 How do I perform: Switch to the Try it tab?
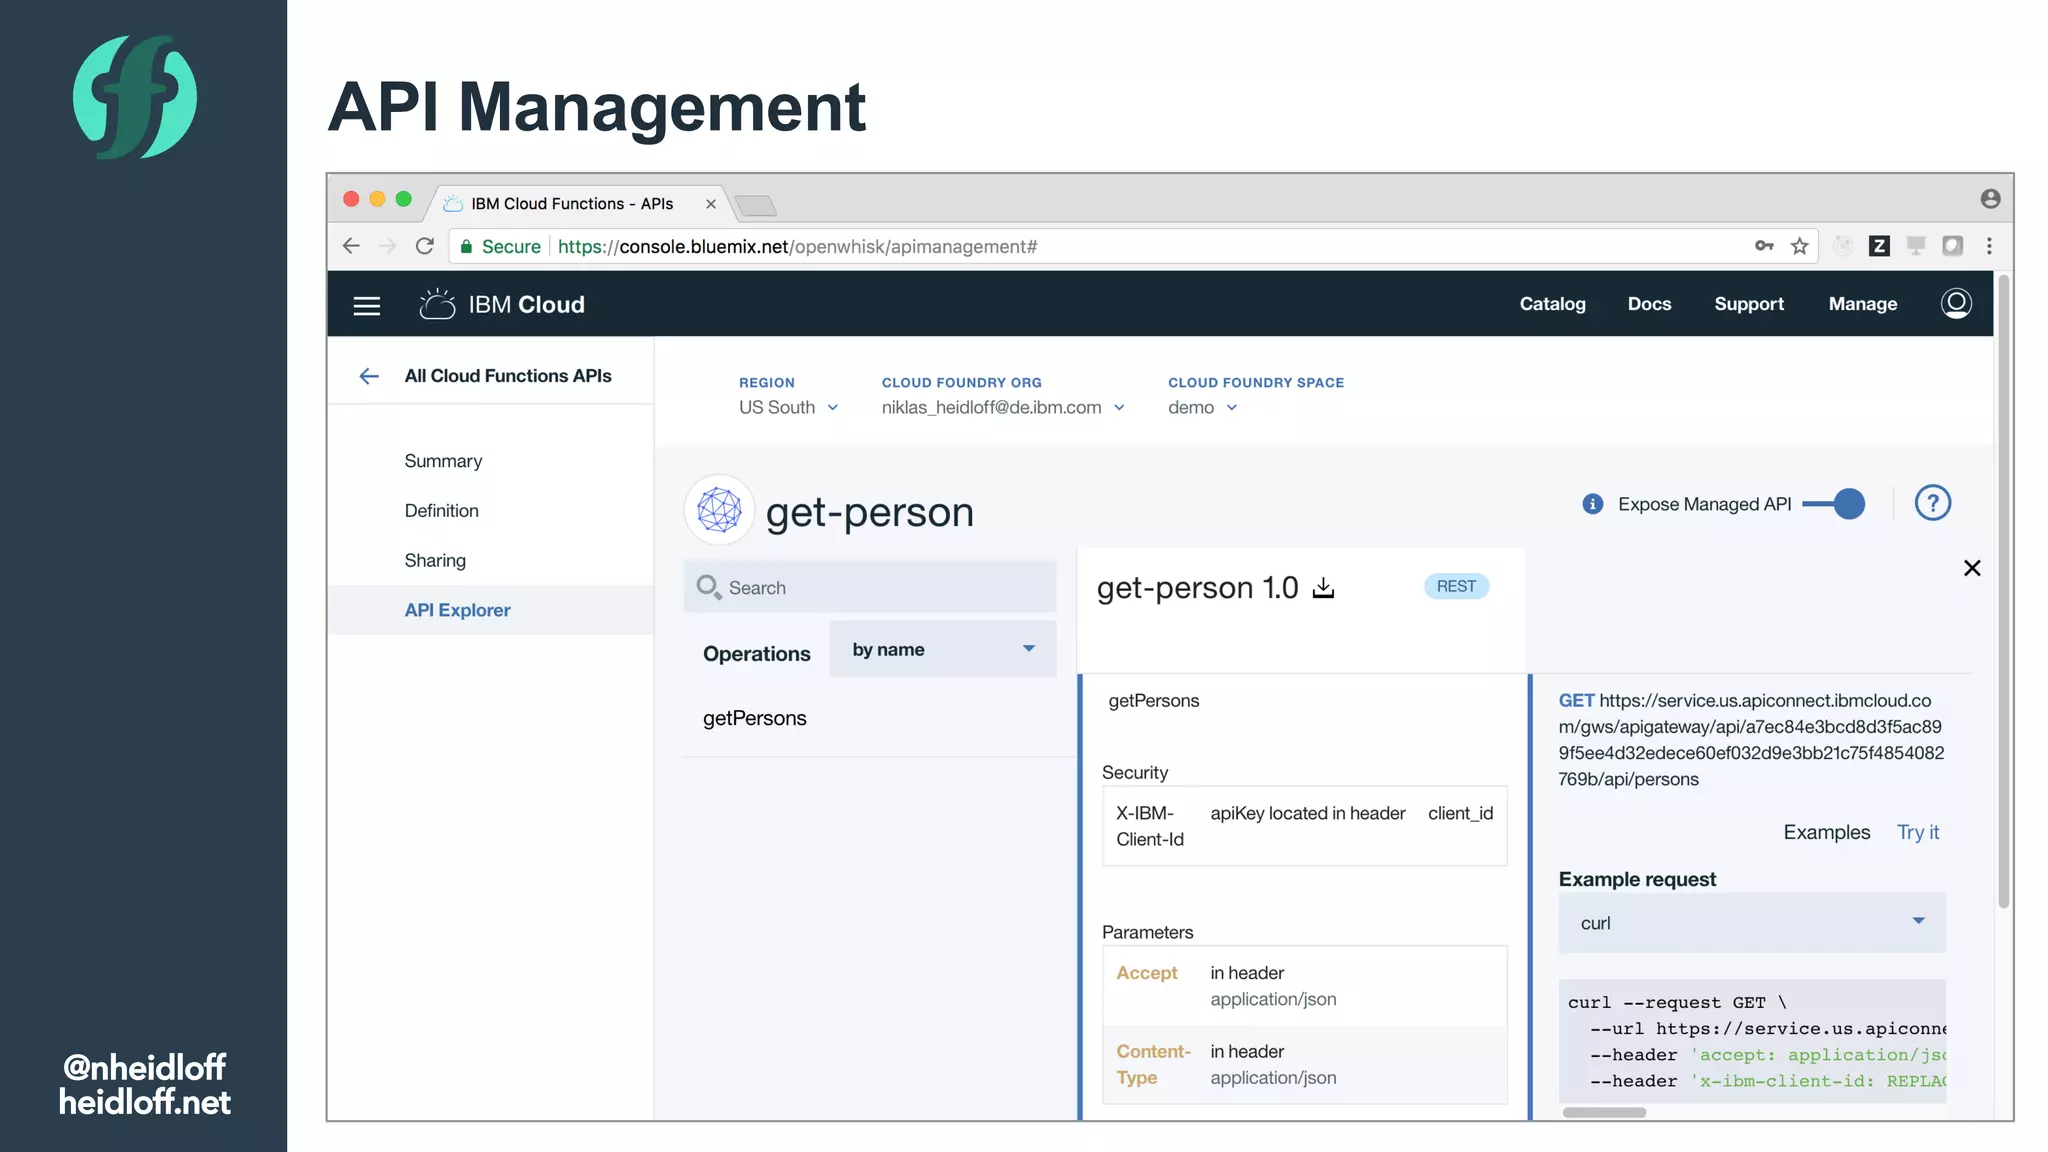click(x=1918, y=832)
